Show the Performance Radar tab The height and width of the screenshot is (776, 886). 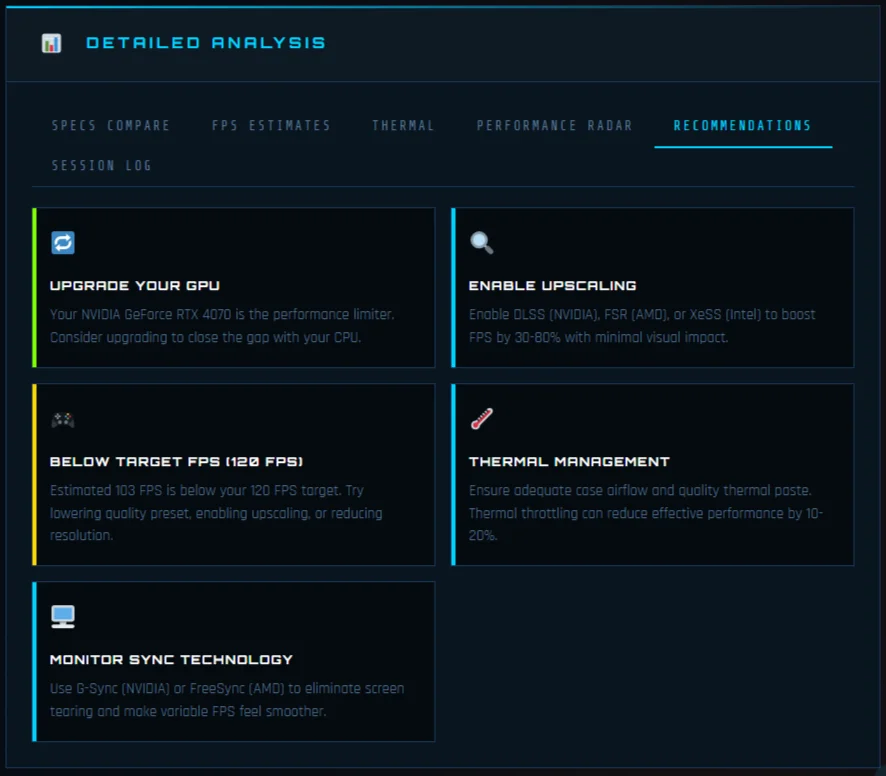click(554, 126)
